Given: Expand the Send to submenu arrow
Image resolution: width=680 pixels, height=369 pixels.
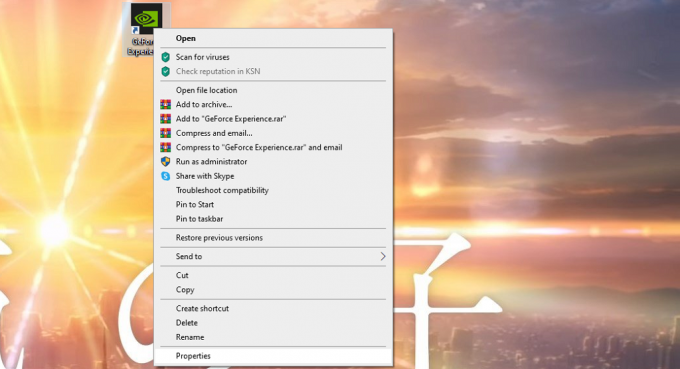Looking at the screenshot, I should coord(383,256).
